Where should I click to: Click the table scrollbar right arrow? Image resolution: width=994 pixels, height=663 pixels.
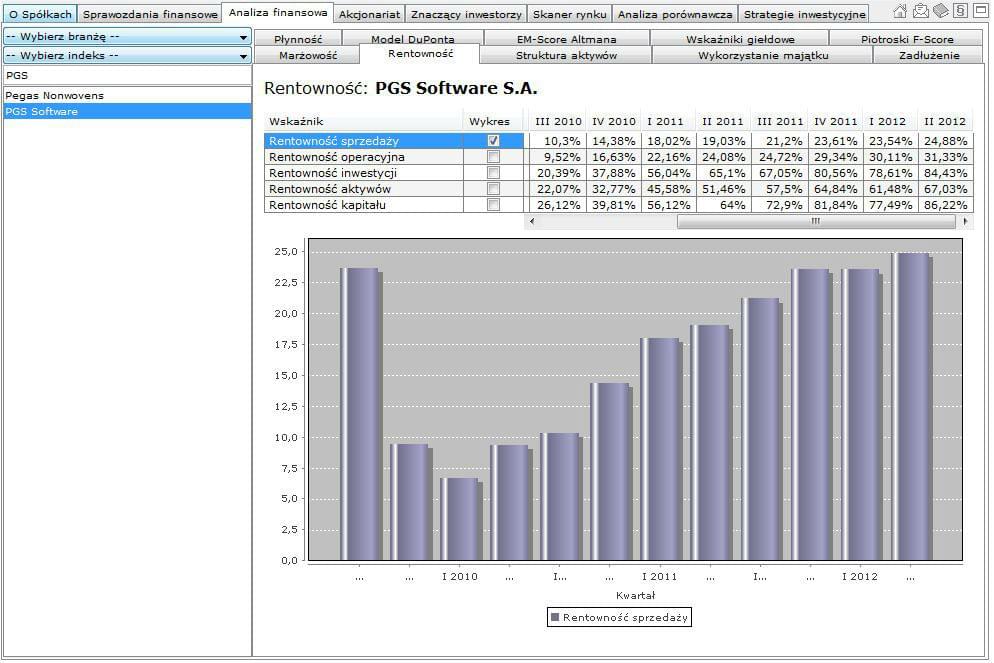[965, 221]
